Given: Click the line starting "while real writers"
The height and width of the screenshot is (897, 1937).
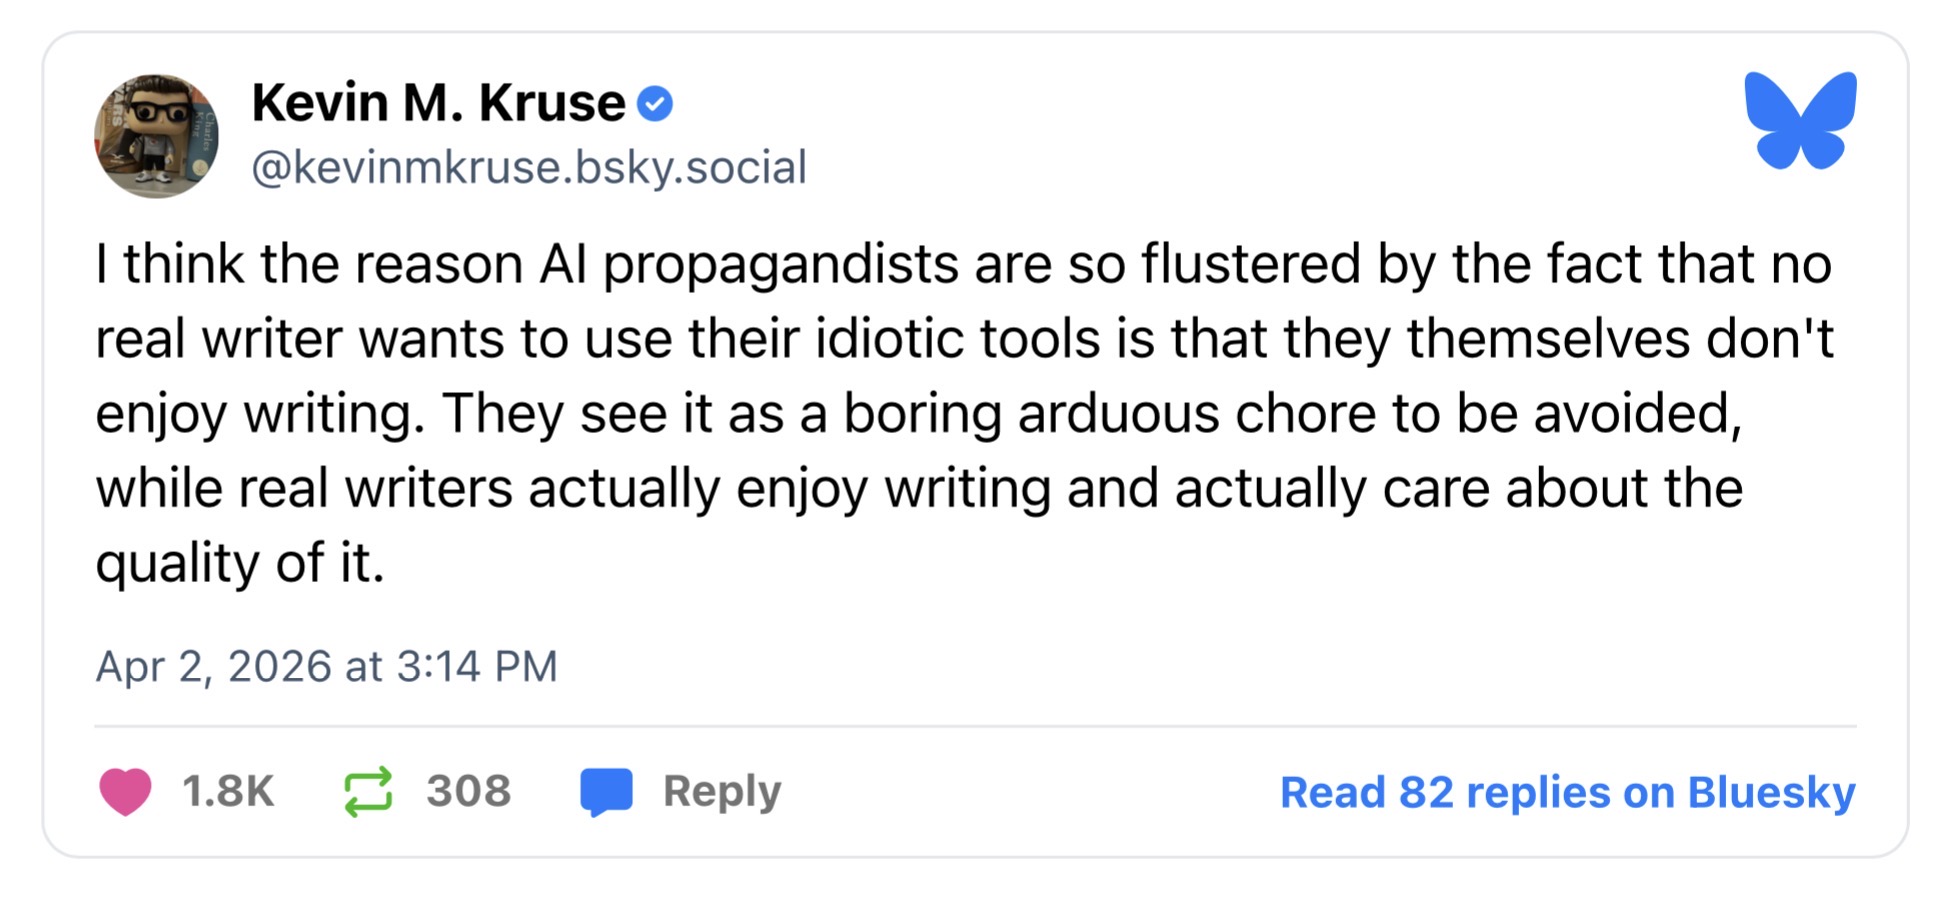Looking at the screenshot, I should pos(918,489).
